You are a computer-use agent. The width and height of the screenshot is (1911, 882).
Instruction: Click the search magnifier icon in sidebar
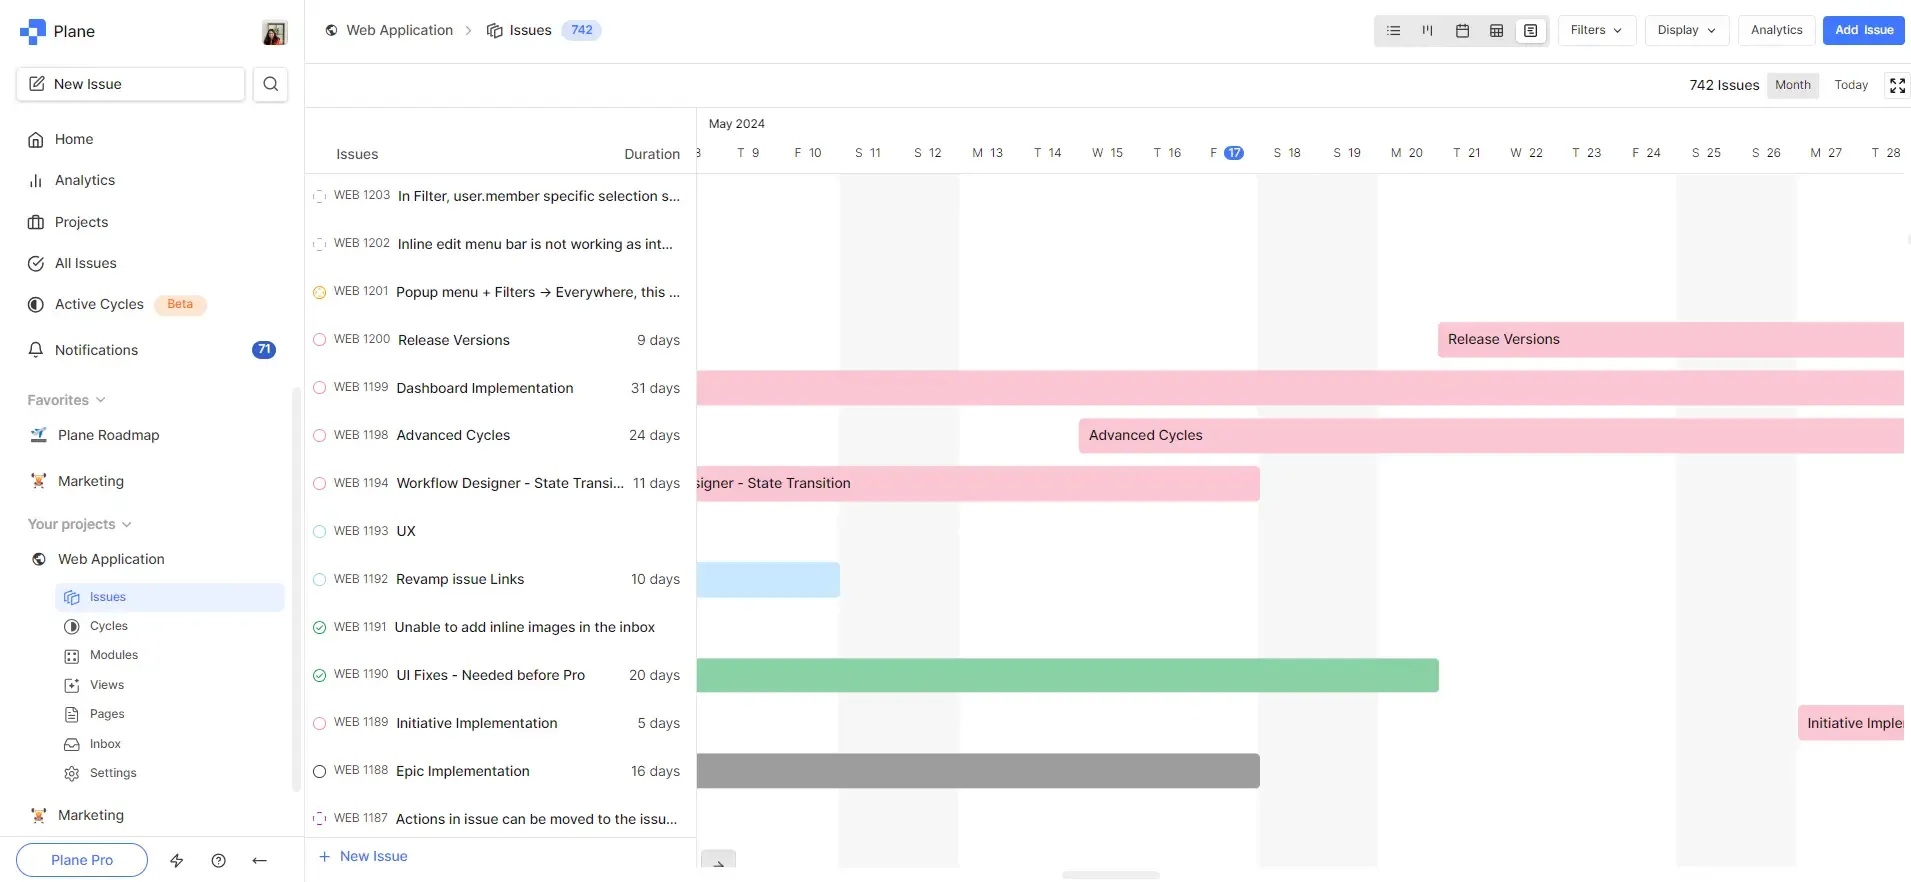[270, 84]
